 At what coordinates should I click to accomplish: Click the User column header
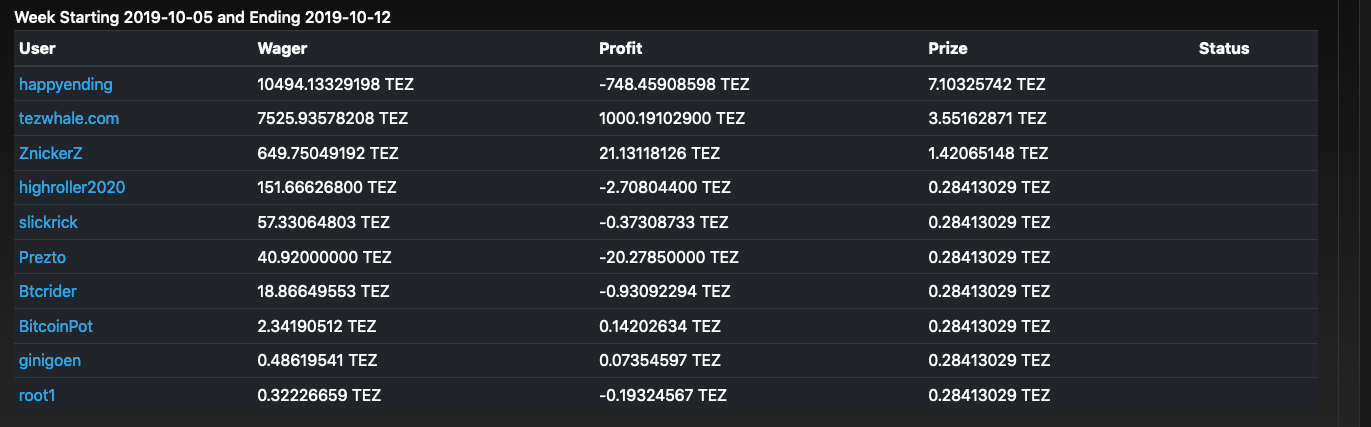coord(37,48)
